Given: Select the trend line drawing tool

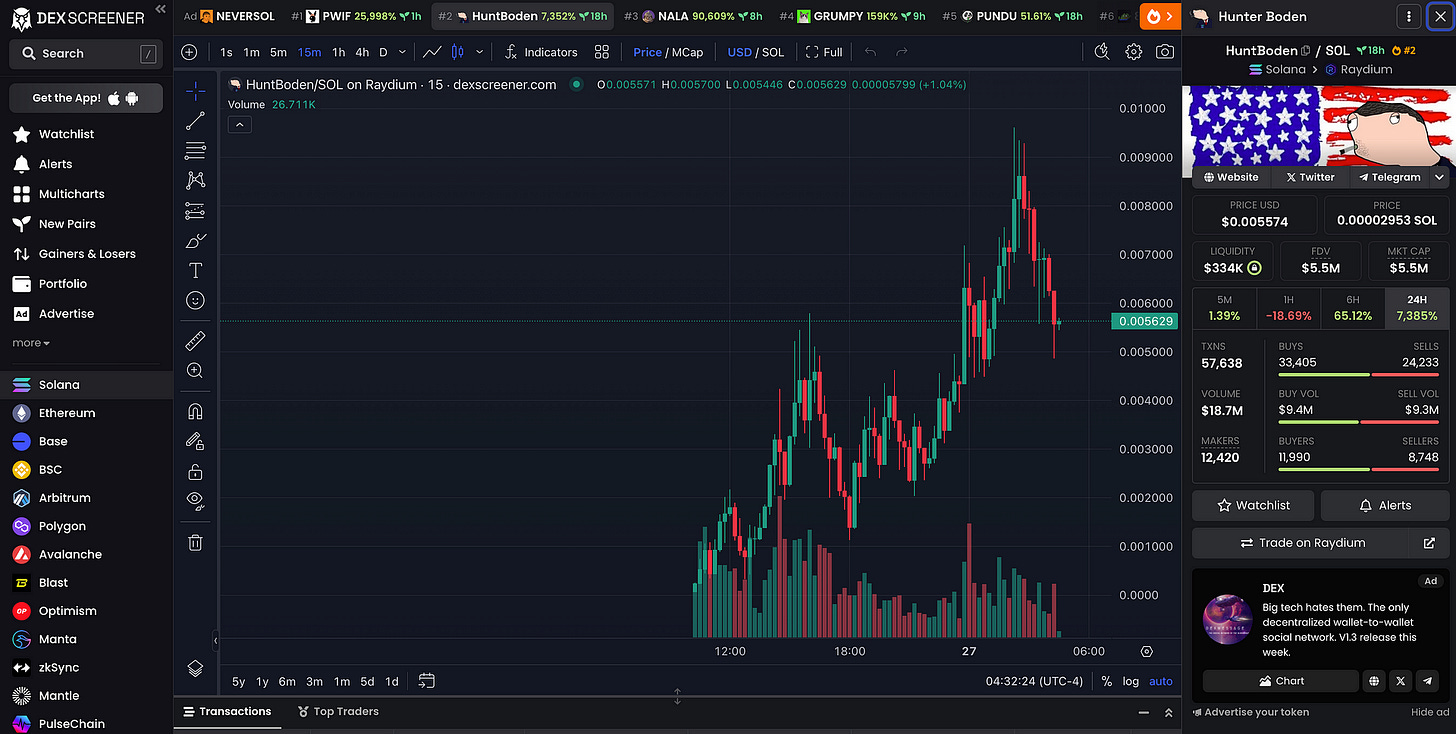Looking at the screenshot, I should click(x=195, y=121).
